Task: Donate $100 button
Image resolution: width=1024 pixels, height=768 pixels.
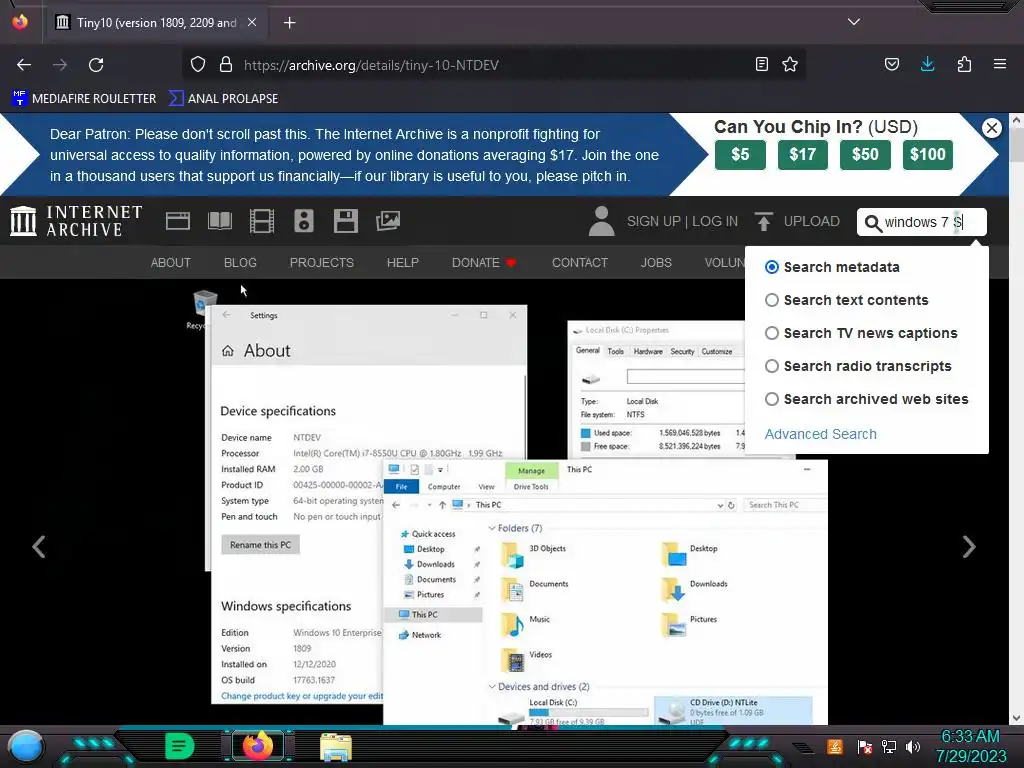Action: 927,155
